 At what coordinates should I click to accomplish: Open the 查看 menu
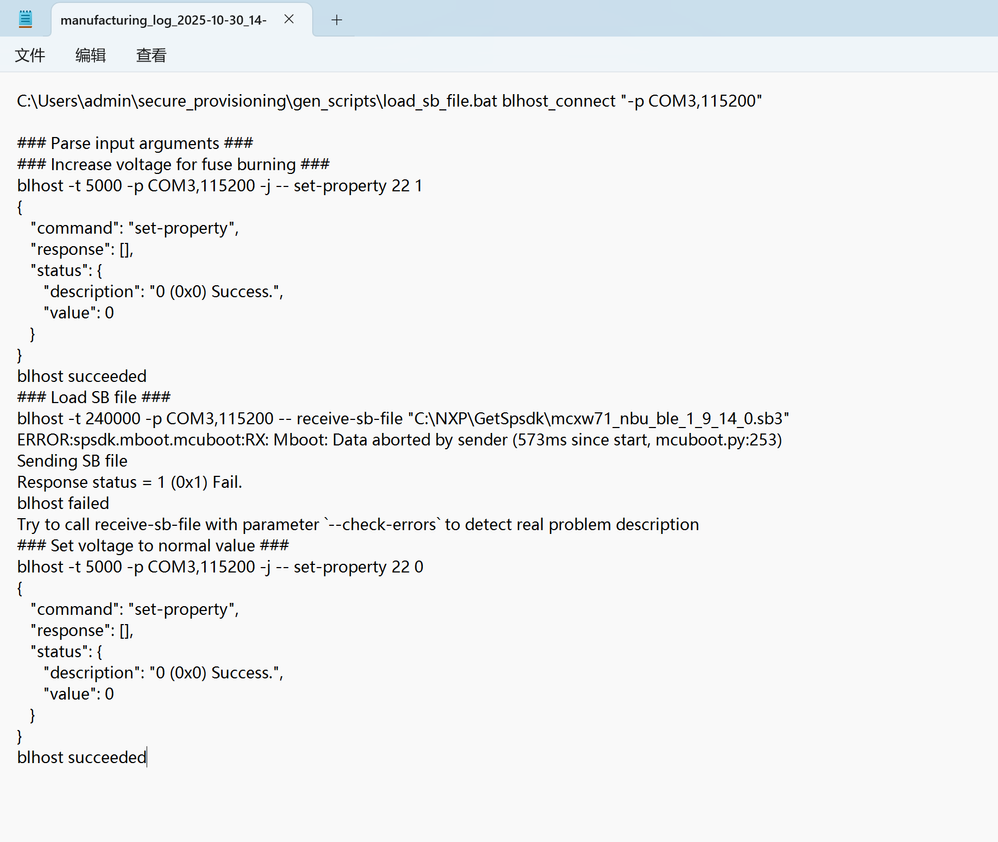[x=150, y=55]
